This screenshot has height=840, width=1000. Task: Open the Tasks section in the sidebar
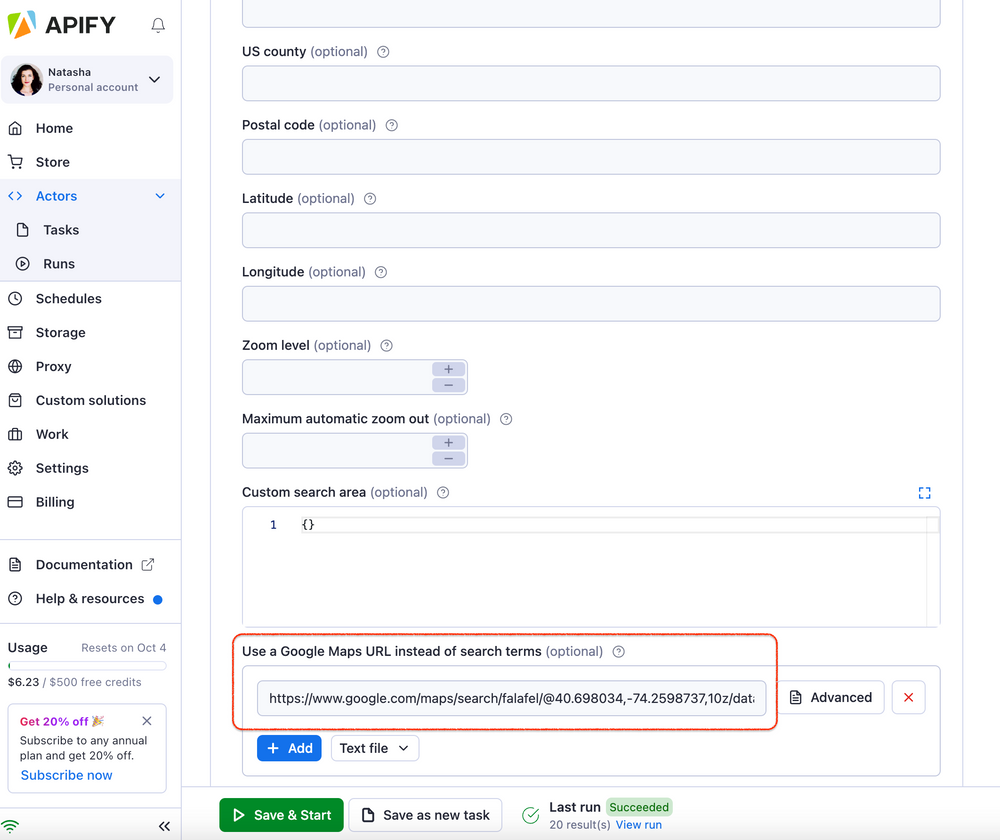[58, 229]
